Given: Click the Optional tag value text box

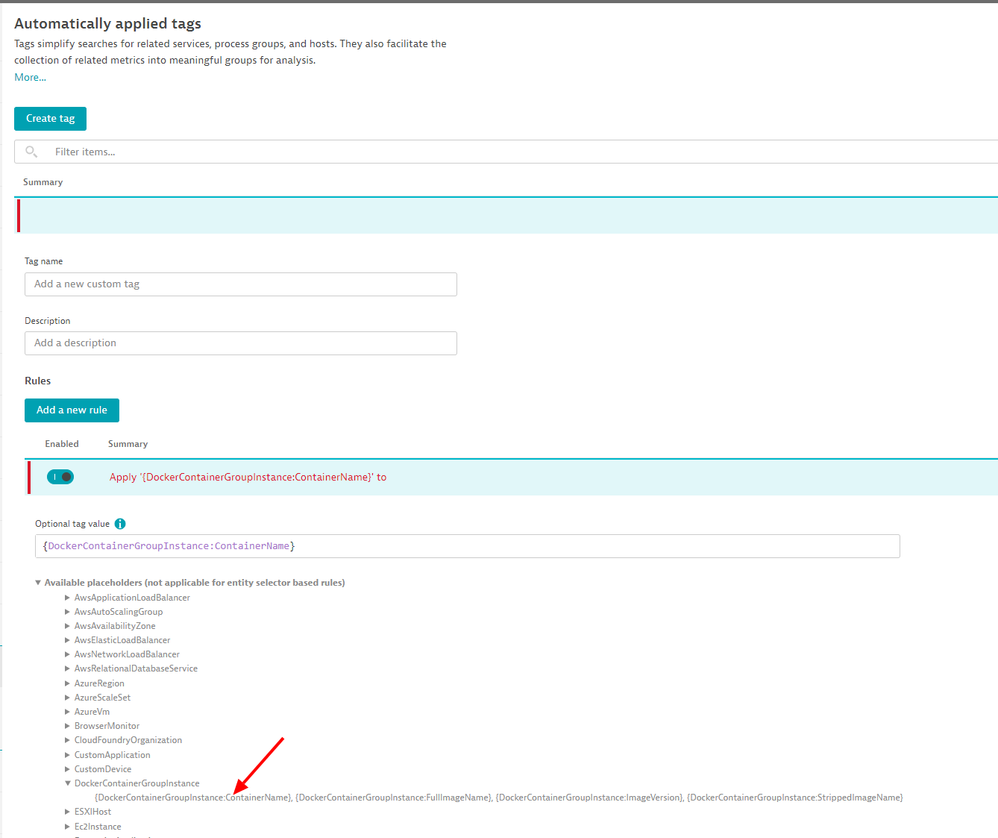Looking at the screenshot, I should point(466,546).
